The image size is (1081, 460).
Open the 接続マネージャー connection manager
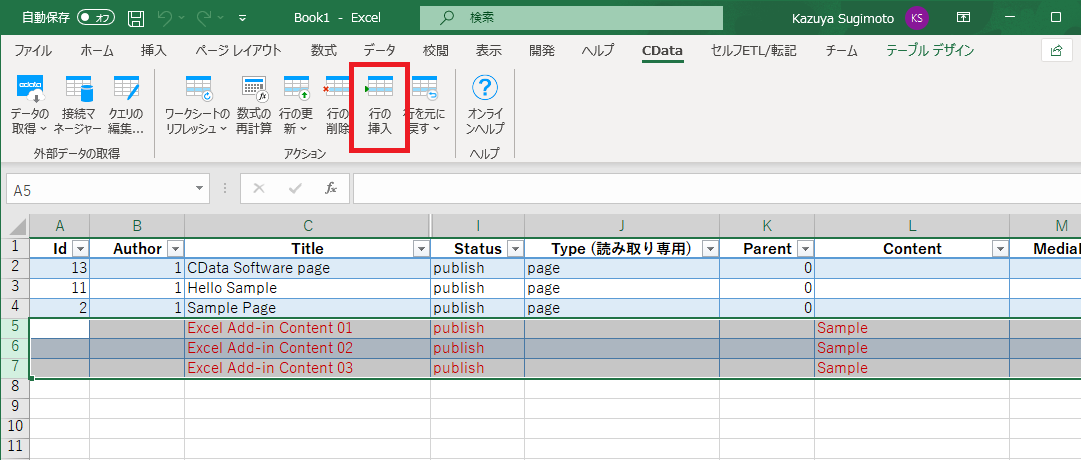coord(78,103)
